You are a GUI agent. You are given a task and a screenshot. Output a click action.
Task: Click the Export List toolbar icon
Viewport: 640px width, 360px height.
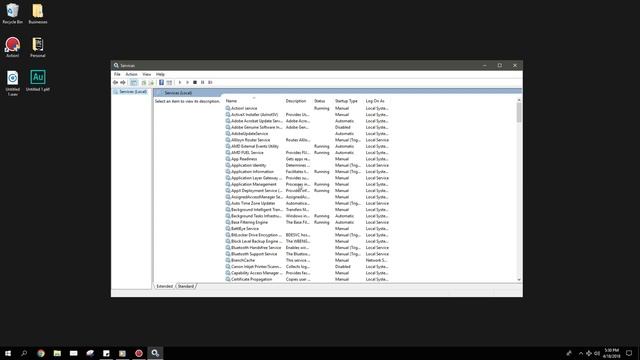click(151, 82)
